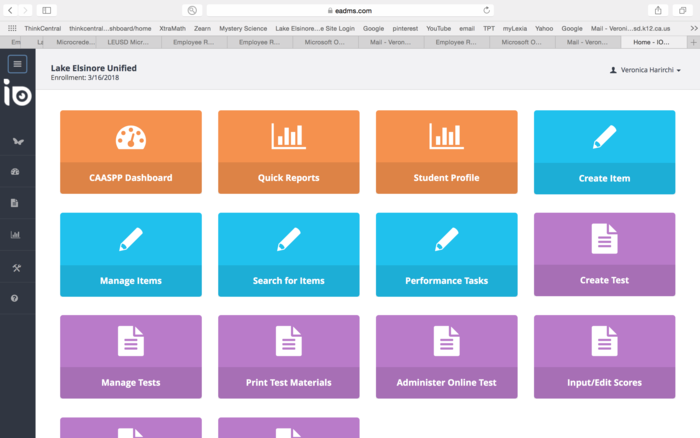Click the eadms.com address bar
Viewport: 700px width, 438px height.
pyautogui.click(x=349, y=10)
